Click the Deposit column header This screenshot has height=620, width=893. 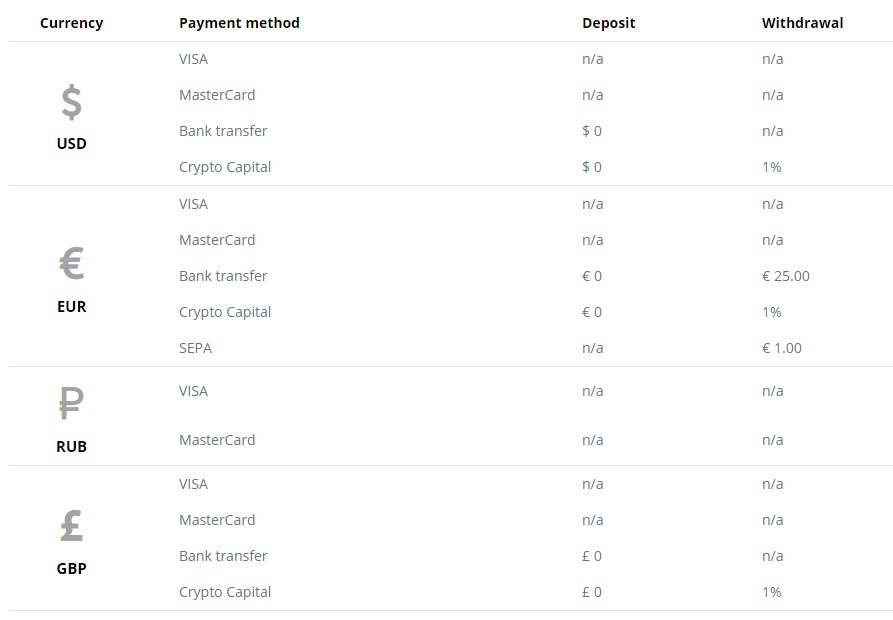click(608, 23)
